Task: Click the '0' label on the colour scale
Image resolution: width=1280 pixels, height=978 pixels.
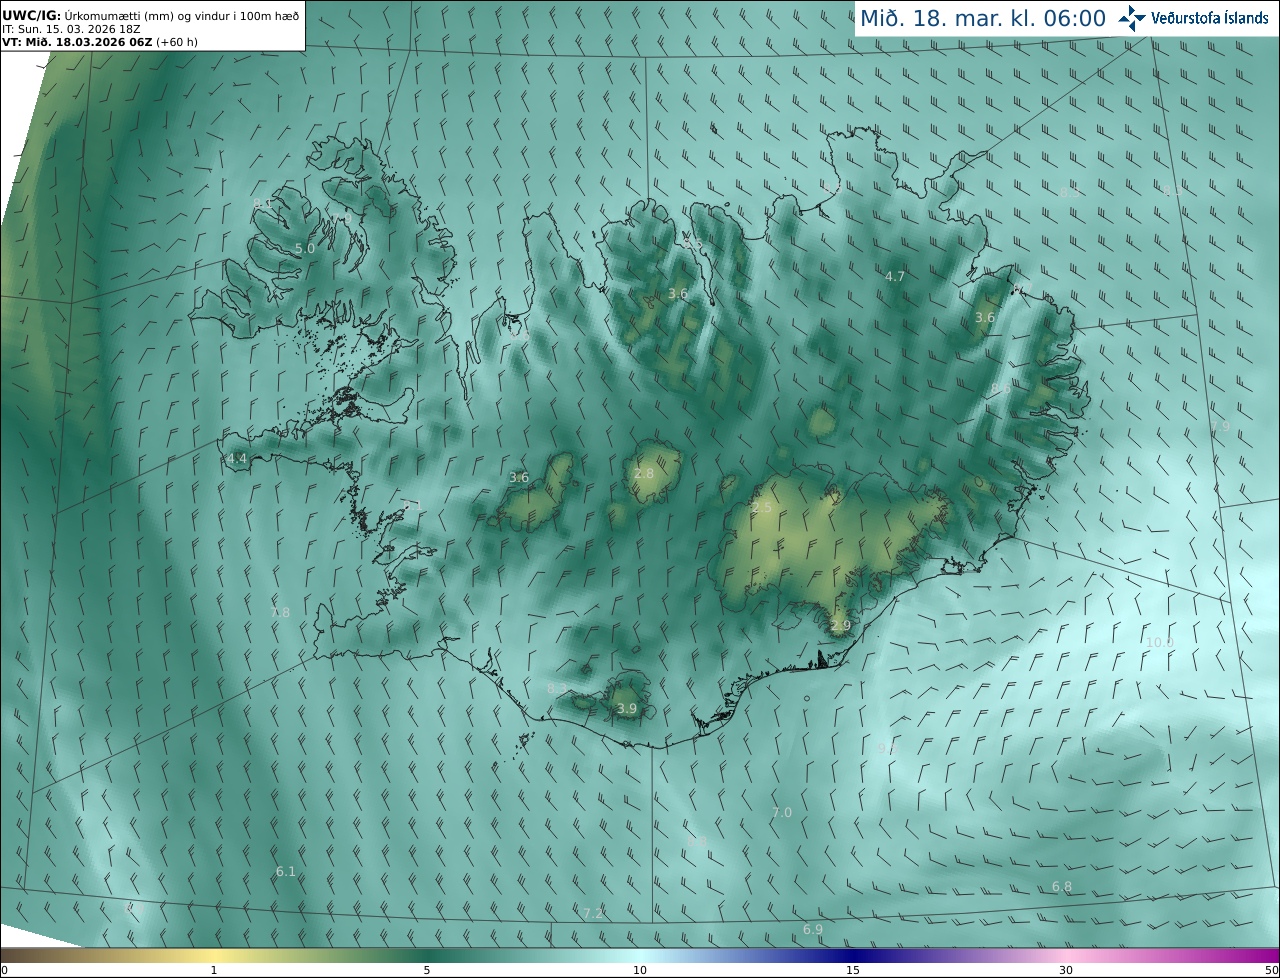Action: (4, 970)
